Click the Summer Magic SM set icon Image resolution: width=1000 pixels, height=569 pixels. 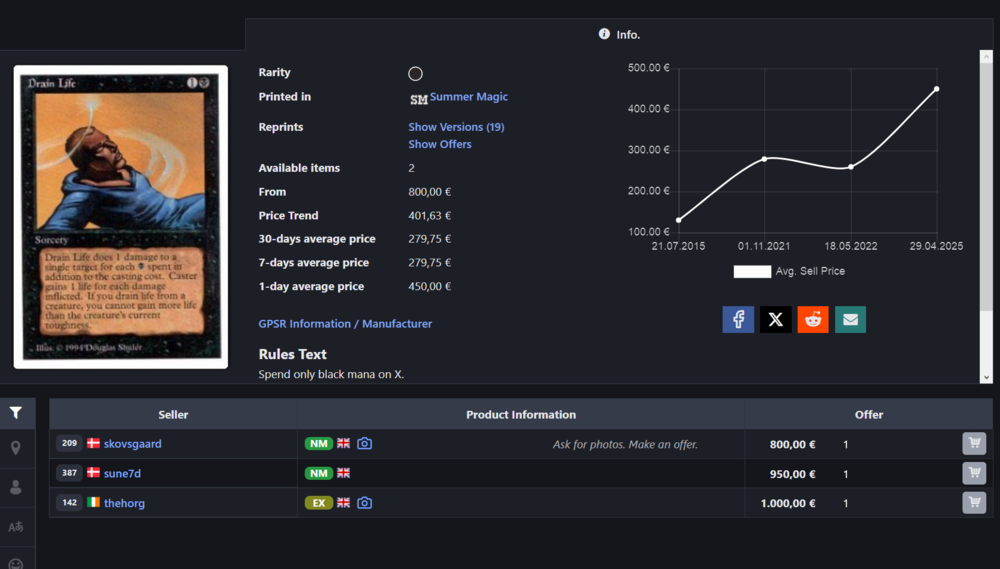[x=418, y=100]
